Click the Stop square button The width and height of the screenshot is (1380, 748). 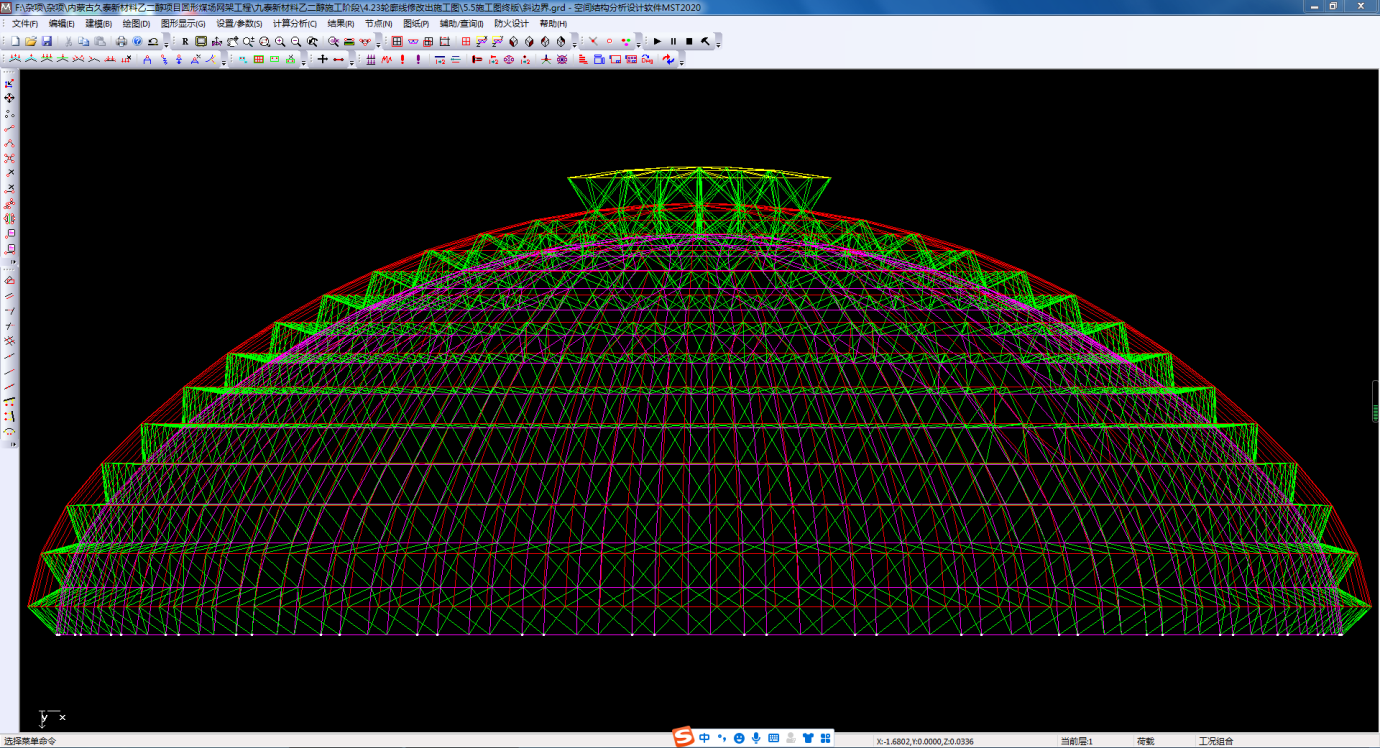coord(689,42)
